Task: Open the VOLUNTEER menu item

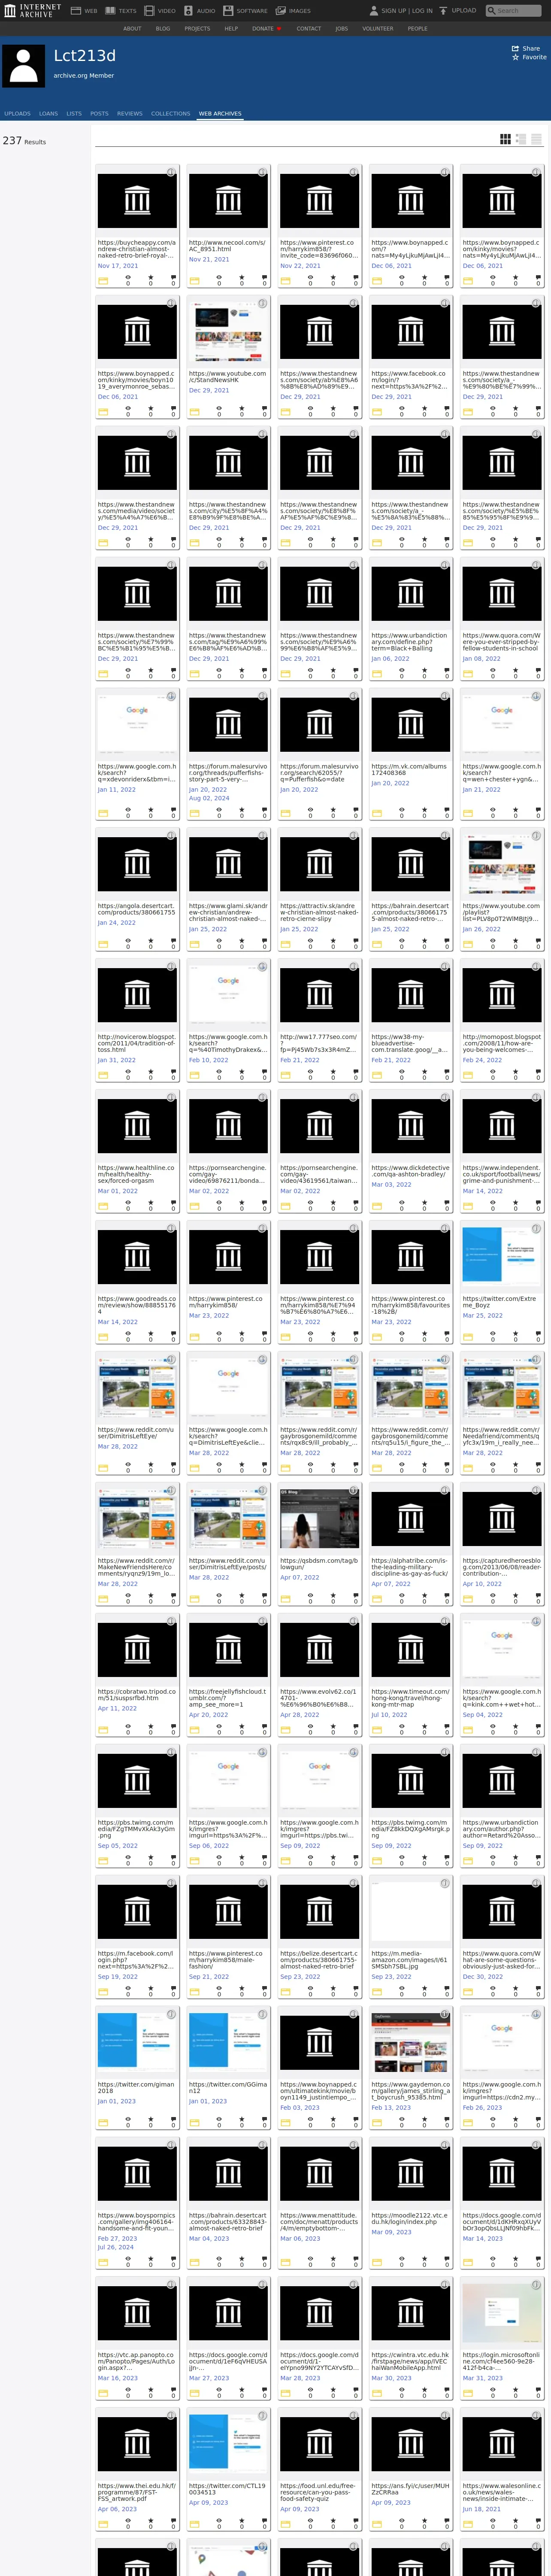Action: (x=378, y=29)
